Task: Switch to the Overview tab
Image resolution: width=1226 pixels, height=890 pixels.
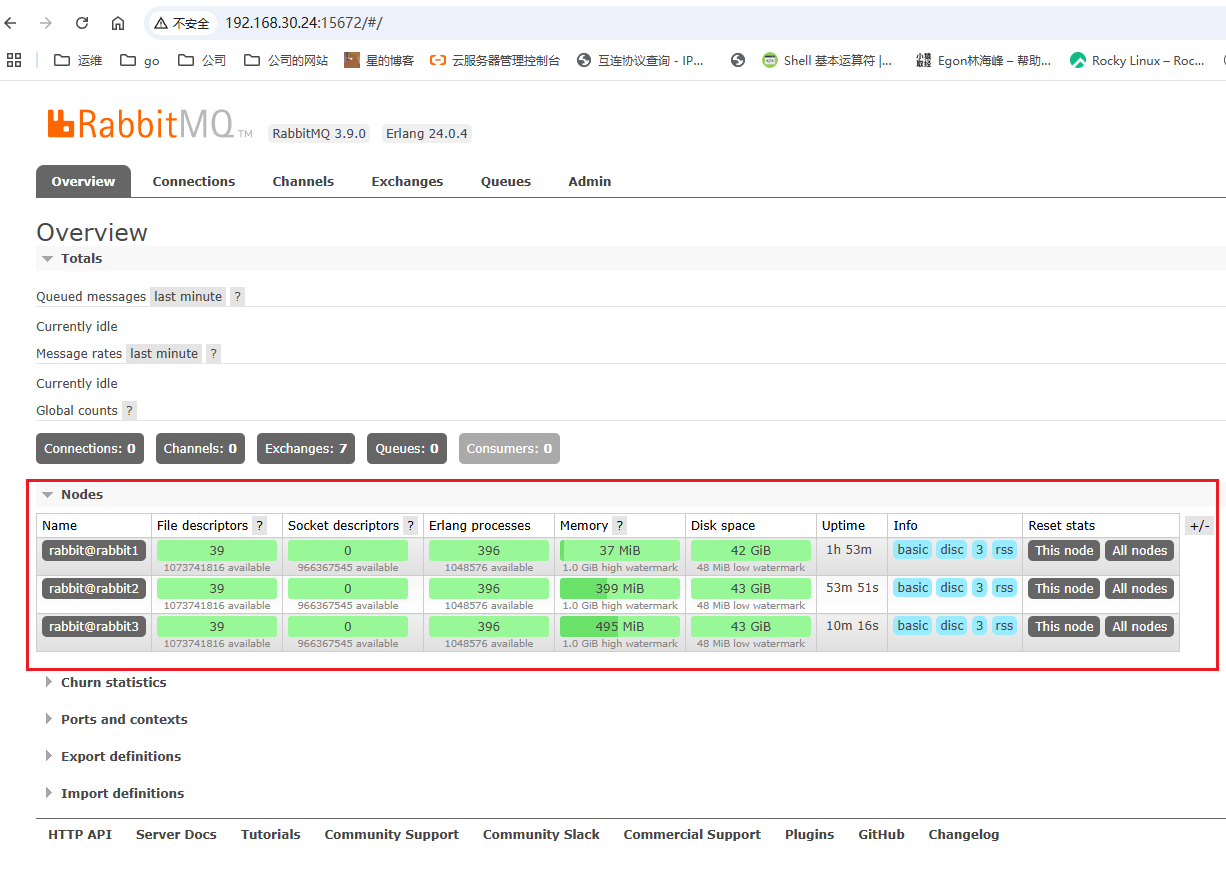Action: pos(84,181)
